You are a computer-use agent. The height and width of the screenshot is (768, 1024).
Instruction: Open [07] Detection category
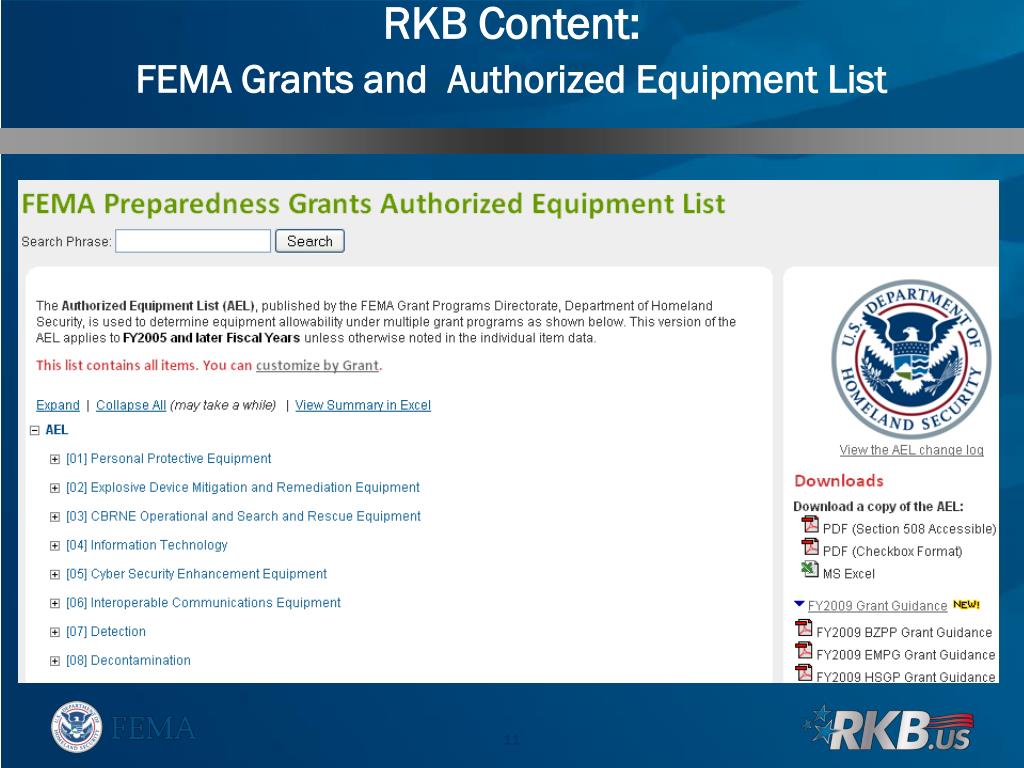coord(106,632)
